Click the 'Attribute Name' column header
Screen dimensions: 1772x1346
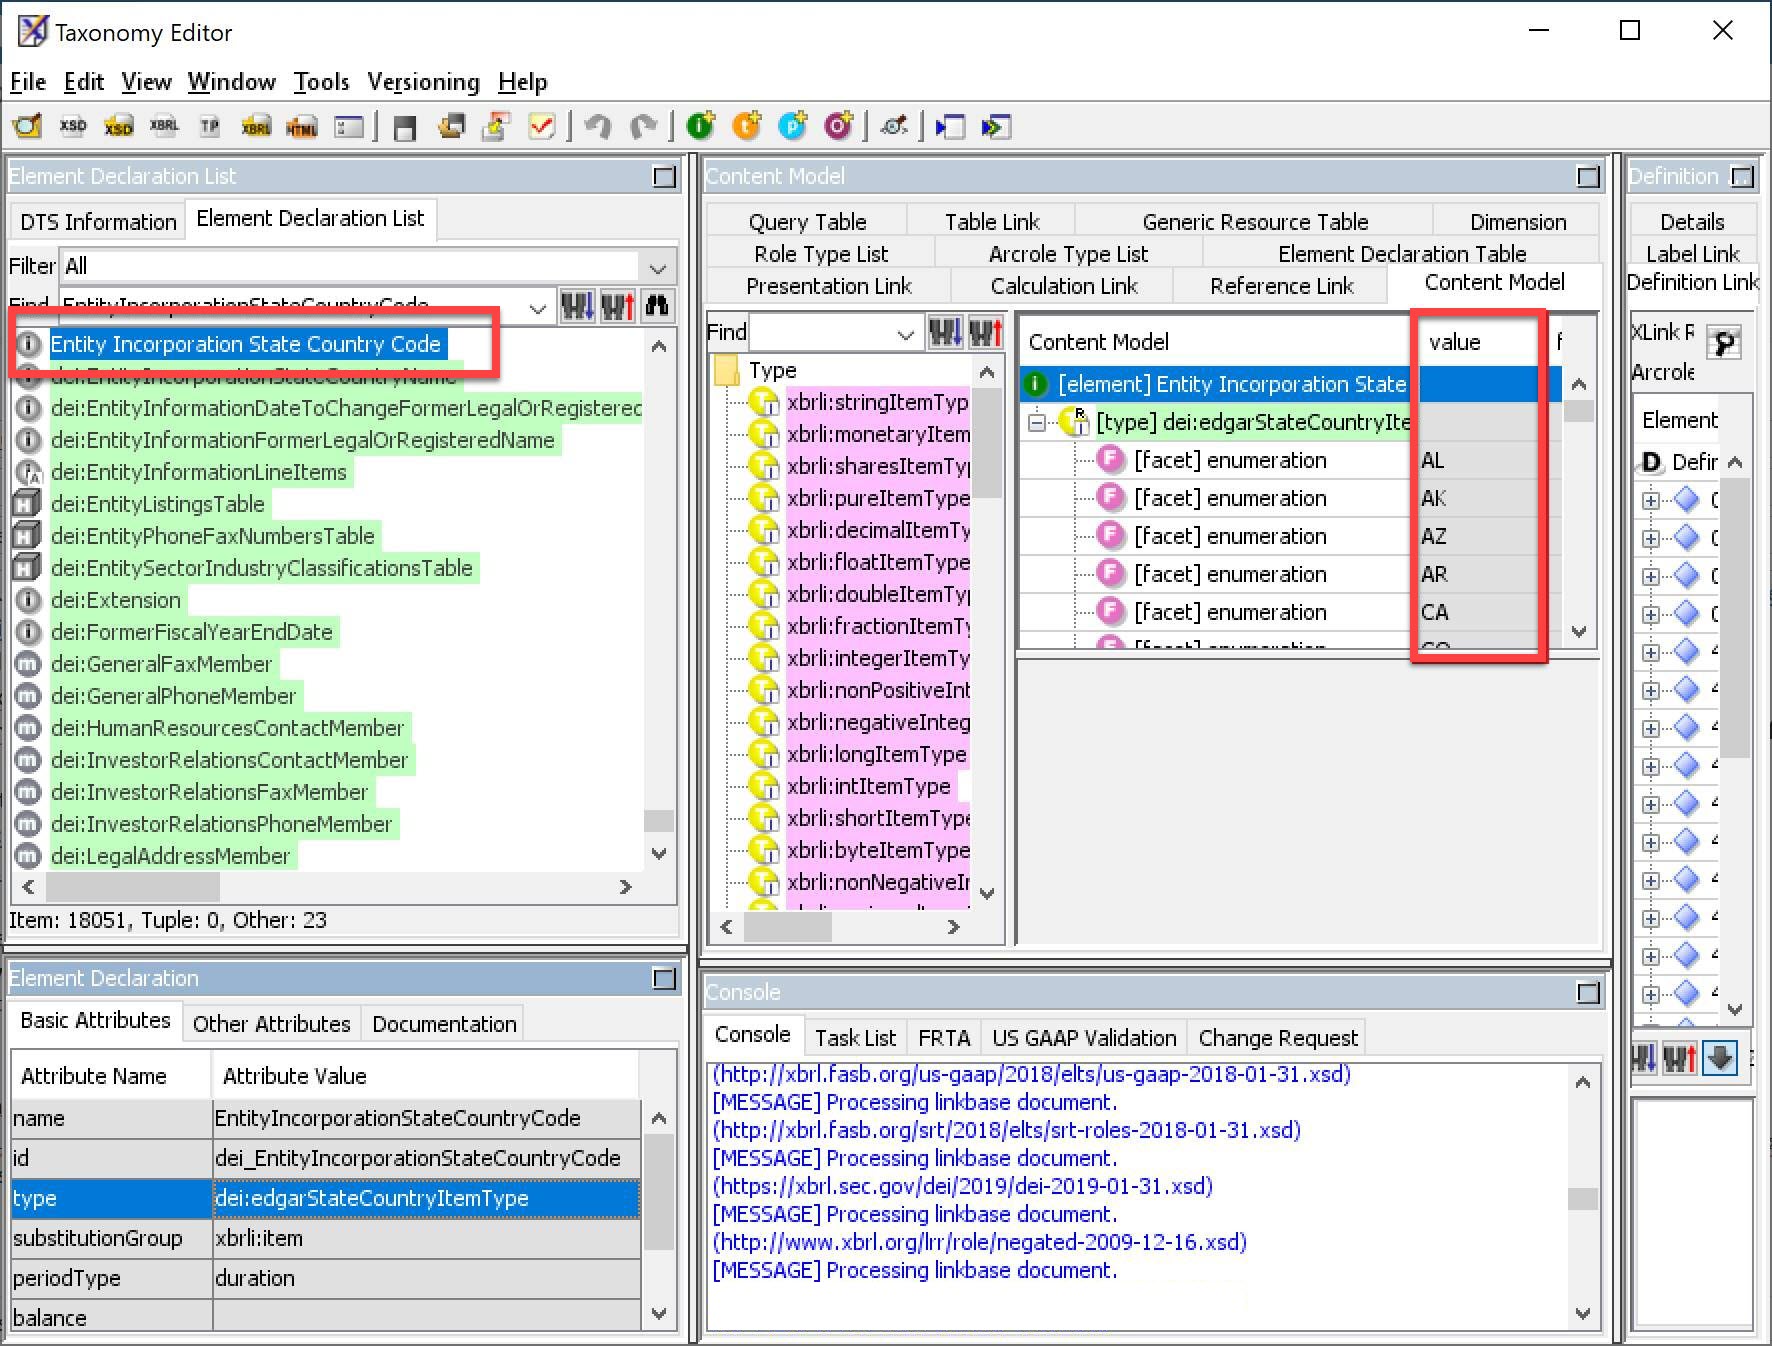(x=111, y=1076)
